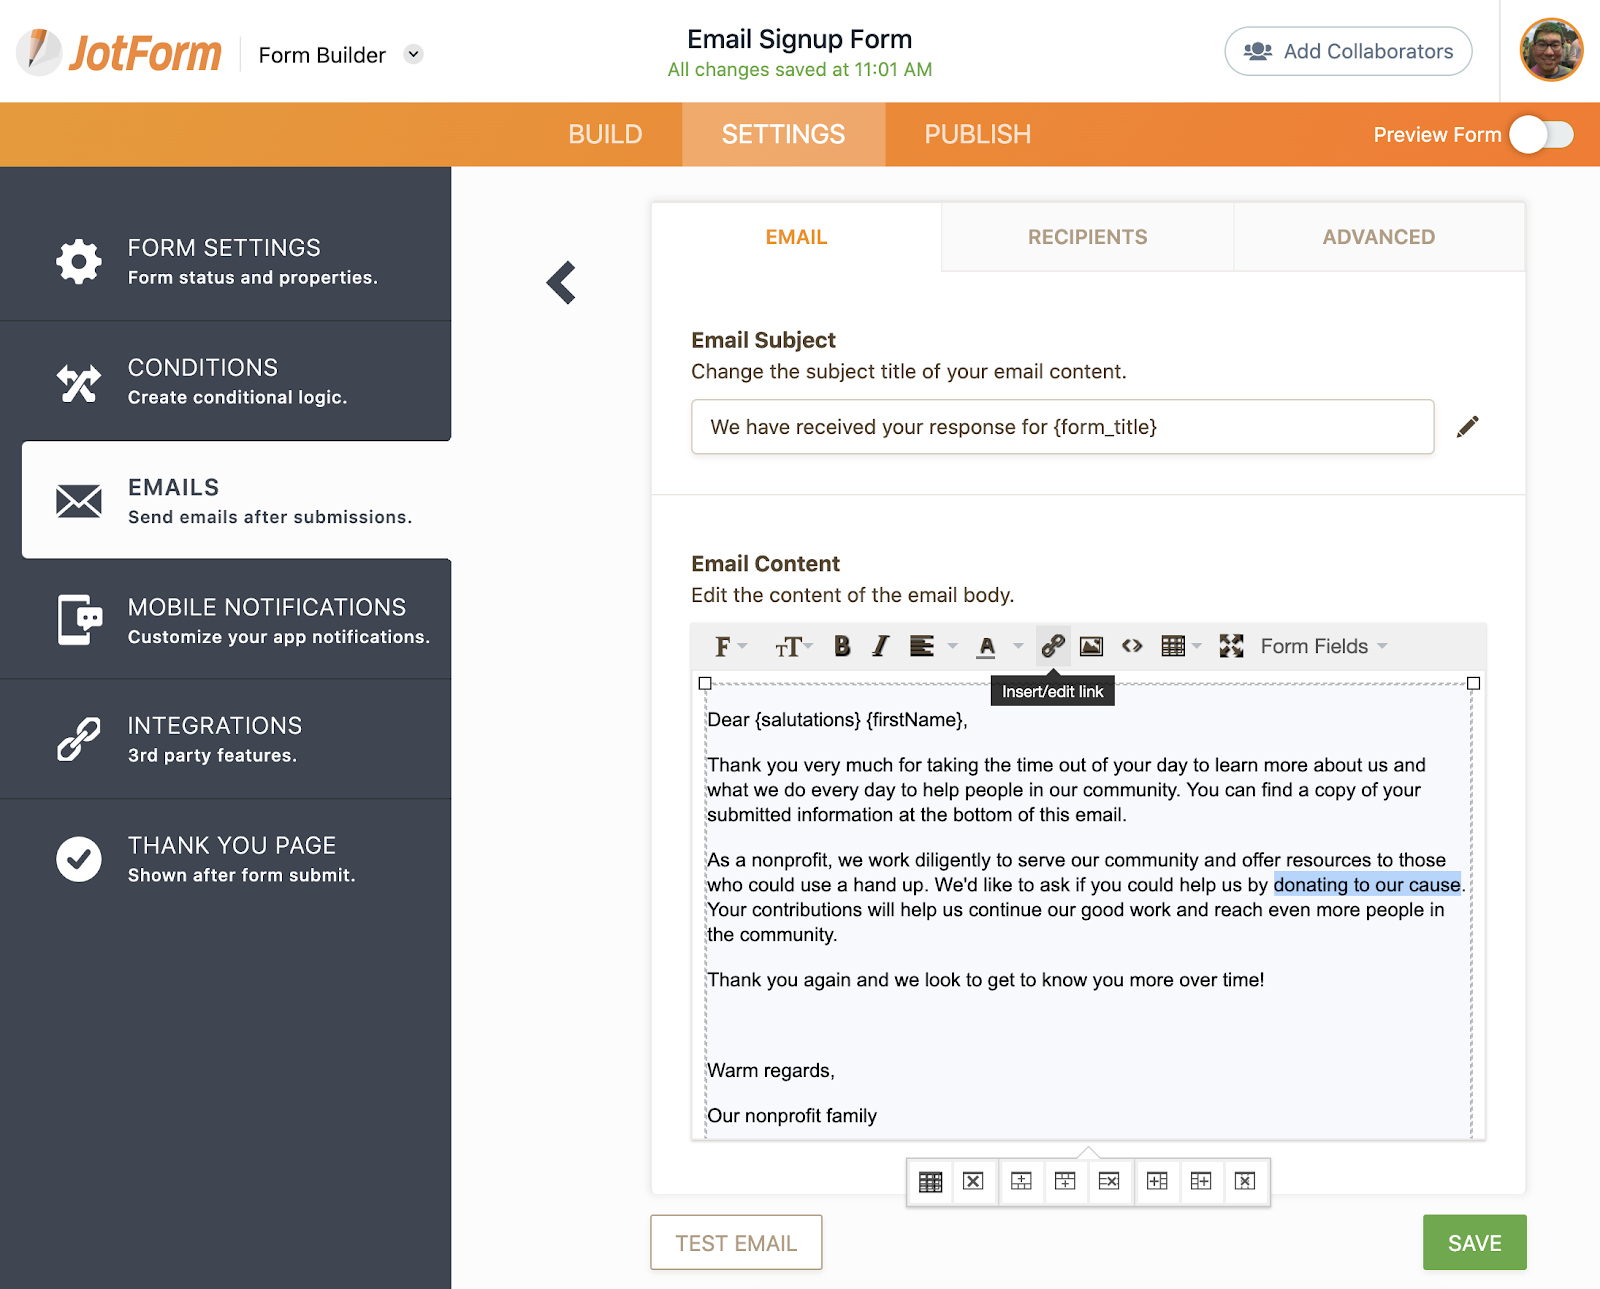The height and width of the screenshot is (1289, 1600).
Task: Open table properties in the floating table toolbar
Action: tap(930, 1182)
